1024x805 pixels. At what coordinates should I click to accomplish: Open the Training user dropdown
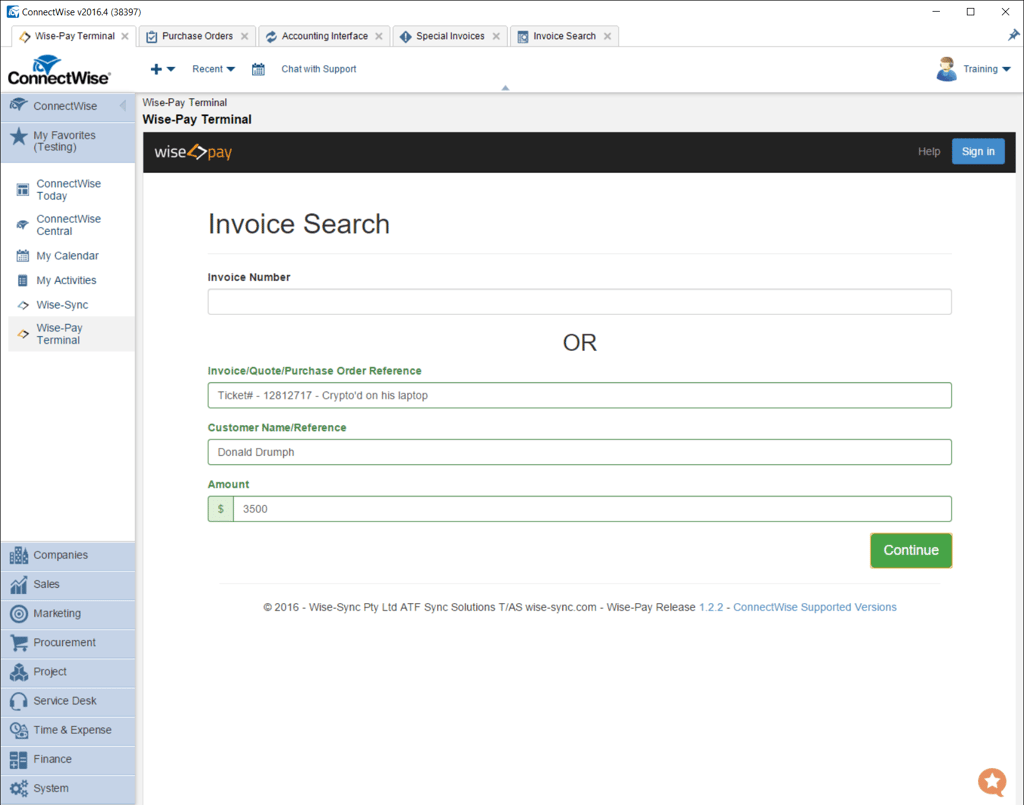(x=987, y=69)
